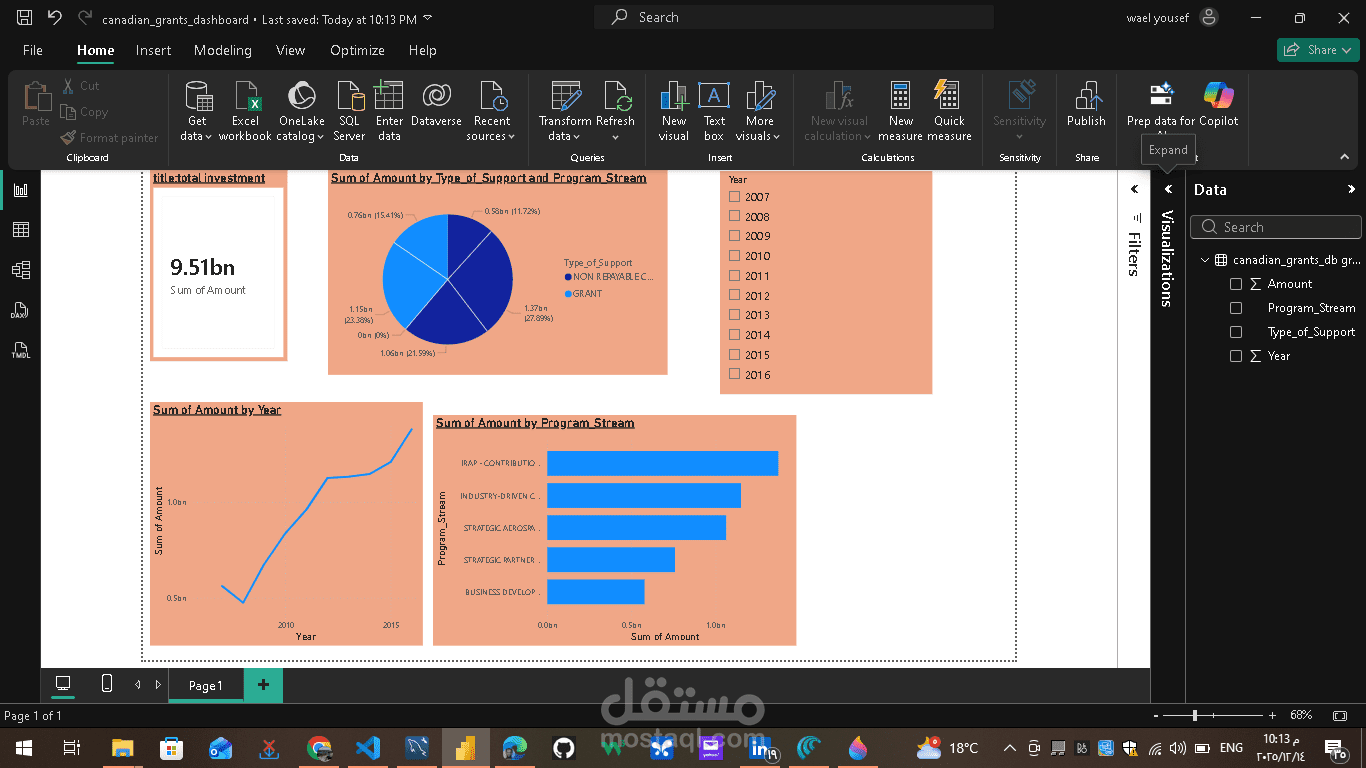Create a Quick measure

(949, 111)
